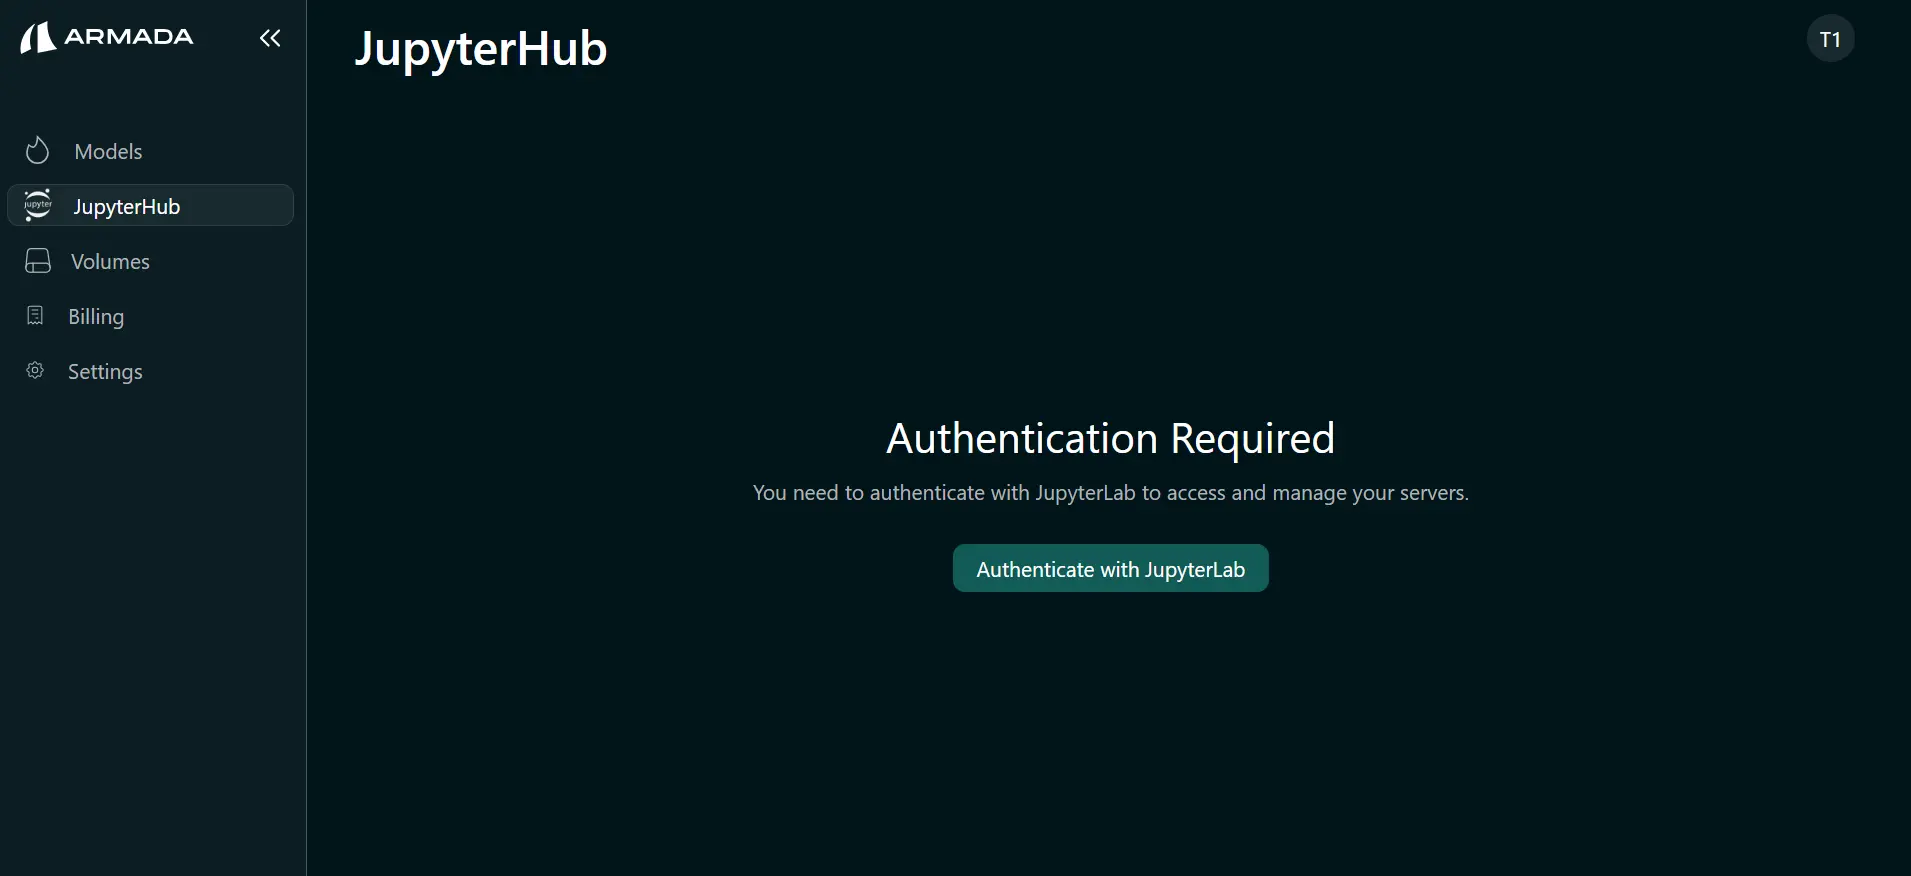Select JupyterHub in the sidebar

[x=150, y=205]
